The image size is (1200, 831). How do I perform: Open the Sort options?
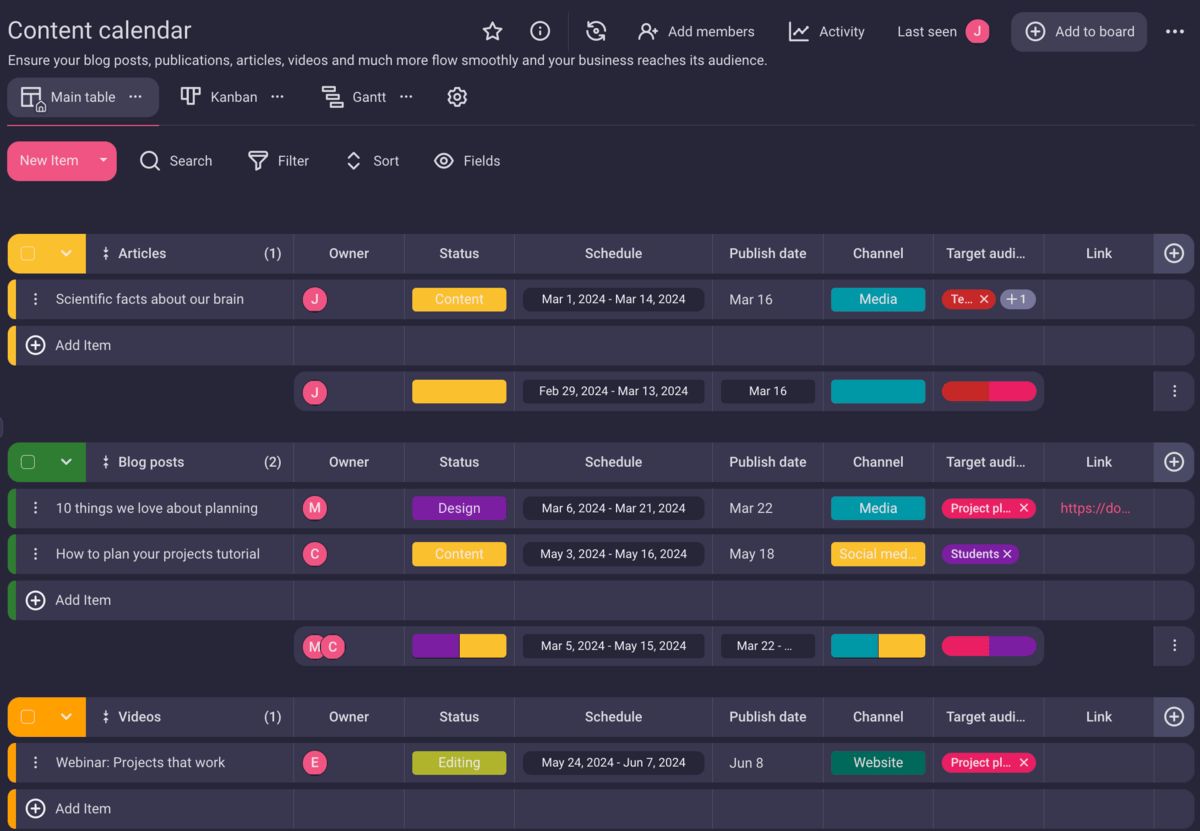372,161
